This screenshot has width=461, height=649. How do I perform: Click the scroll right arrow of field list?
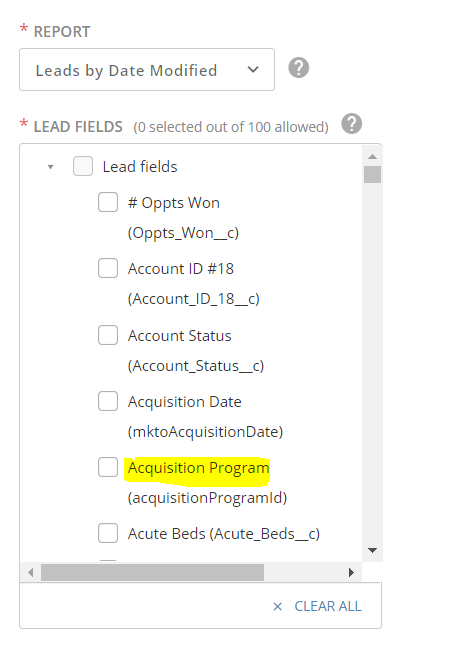[x=351, y=572]
